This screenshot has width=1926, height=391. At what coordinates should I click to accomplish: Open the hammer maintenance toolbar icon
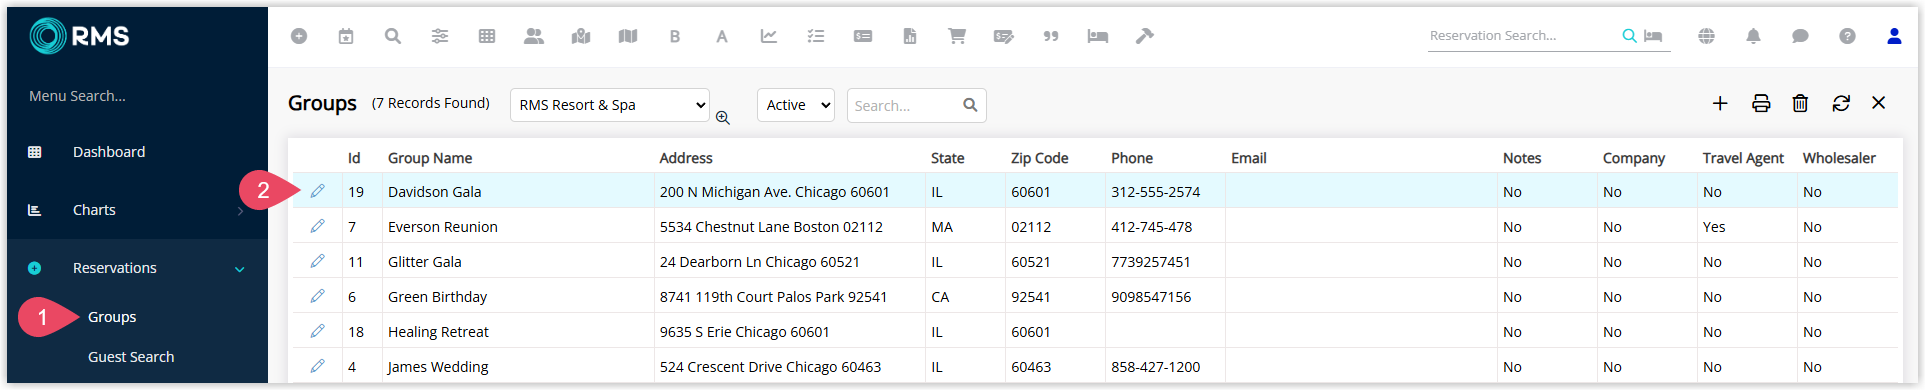point(1145,36)
